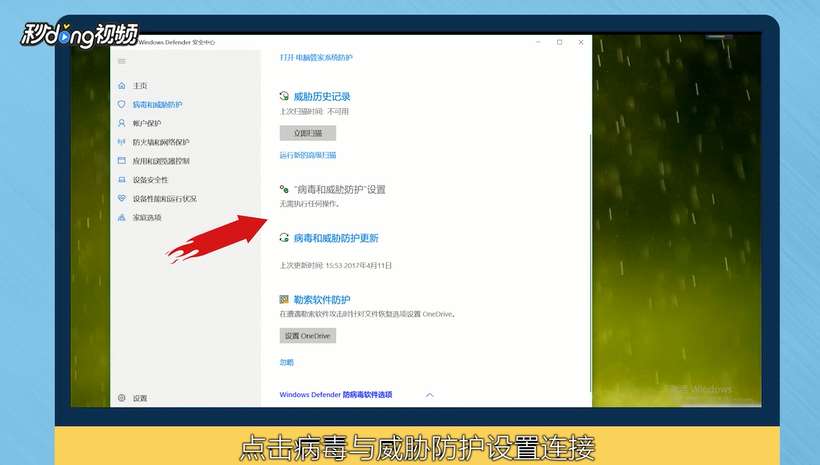Open the hamburger navigation menu
The width and height of the screenshot is (820, 465).
(x=122, y=61)
